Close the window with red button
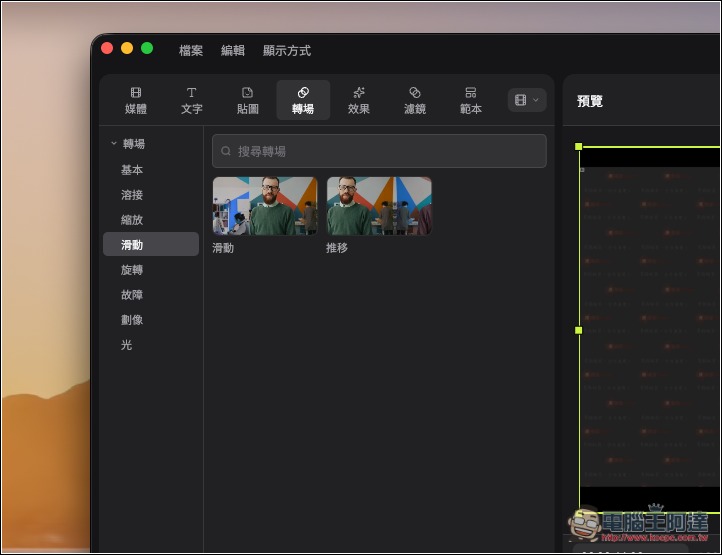The width and height of the screenshot is (722, 555). point(107,48)
